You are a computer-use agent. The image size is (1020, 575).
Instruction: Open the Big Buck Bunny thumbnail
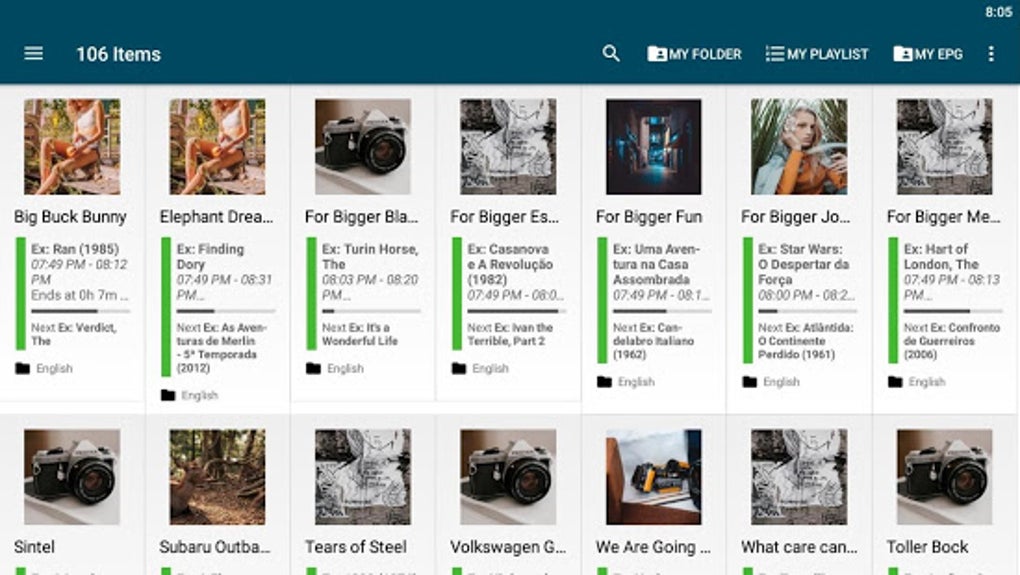[x=72, y=146]
